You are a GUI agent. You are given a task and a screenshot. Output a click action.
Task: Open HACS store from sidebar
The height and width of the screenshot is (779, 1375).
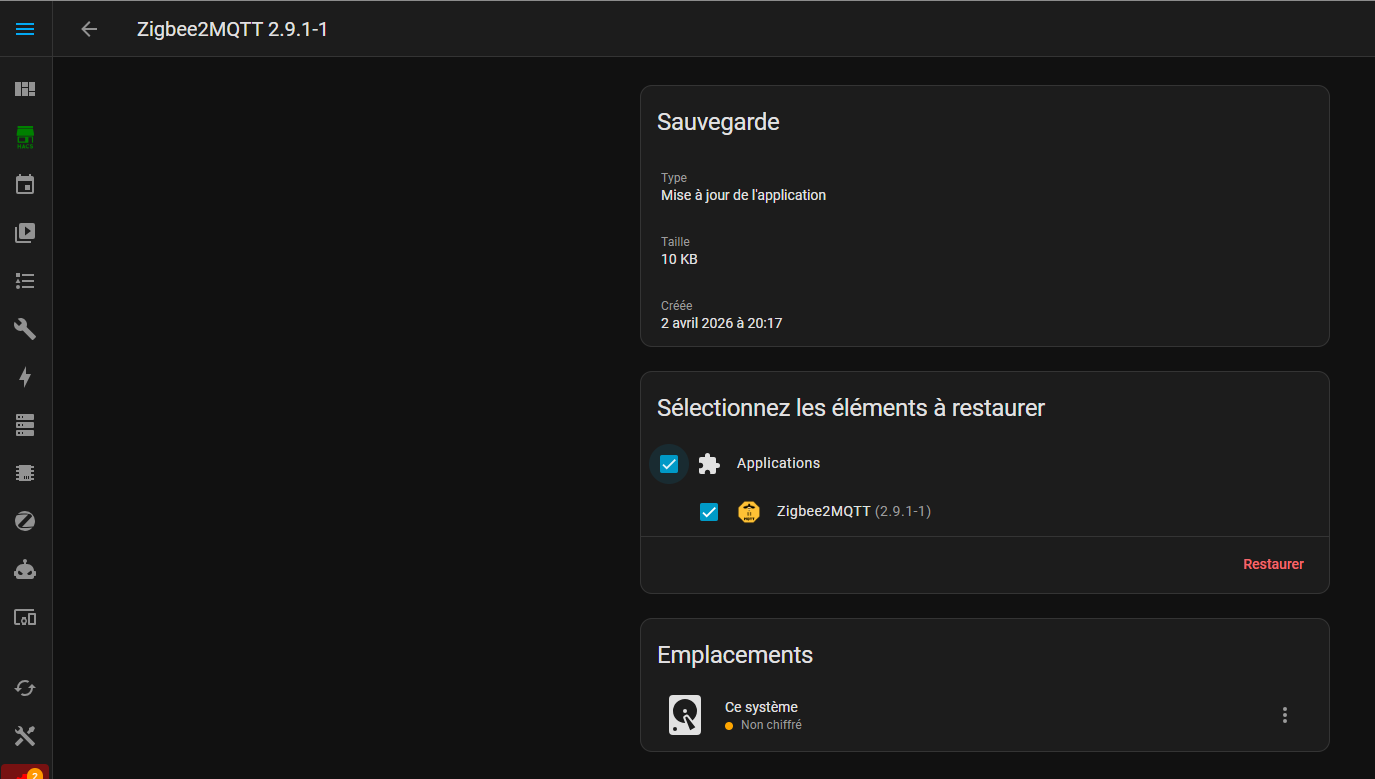click(x=25, y=137)
